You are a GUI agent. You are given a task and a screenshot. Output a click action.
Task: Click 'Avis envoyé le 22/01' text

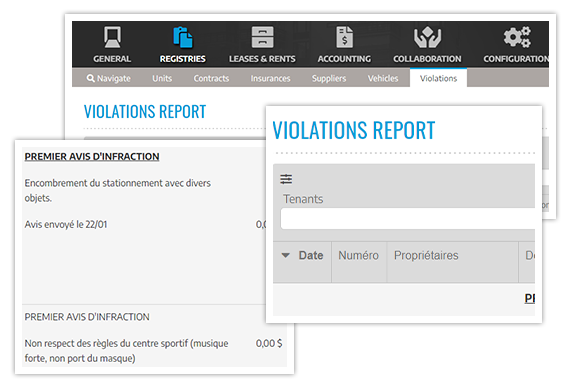[66, 224]
